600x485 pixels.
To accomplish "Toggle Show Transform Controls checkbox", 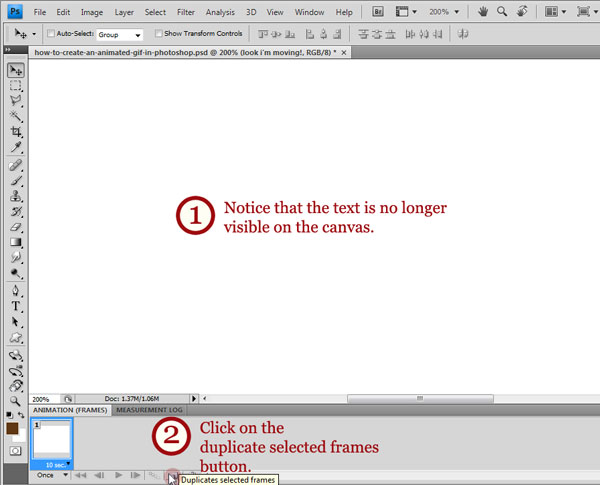I will point(159,34).
